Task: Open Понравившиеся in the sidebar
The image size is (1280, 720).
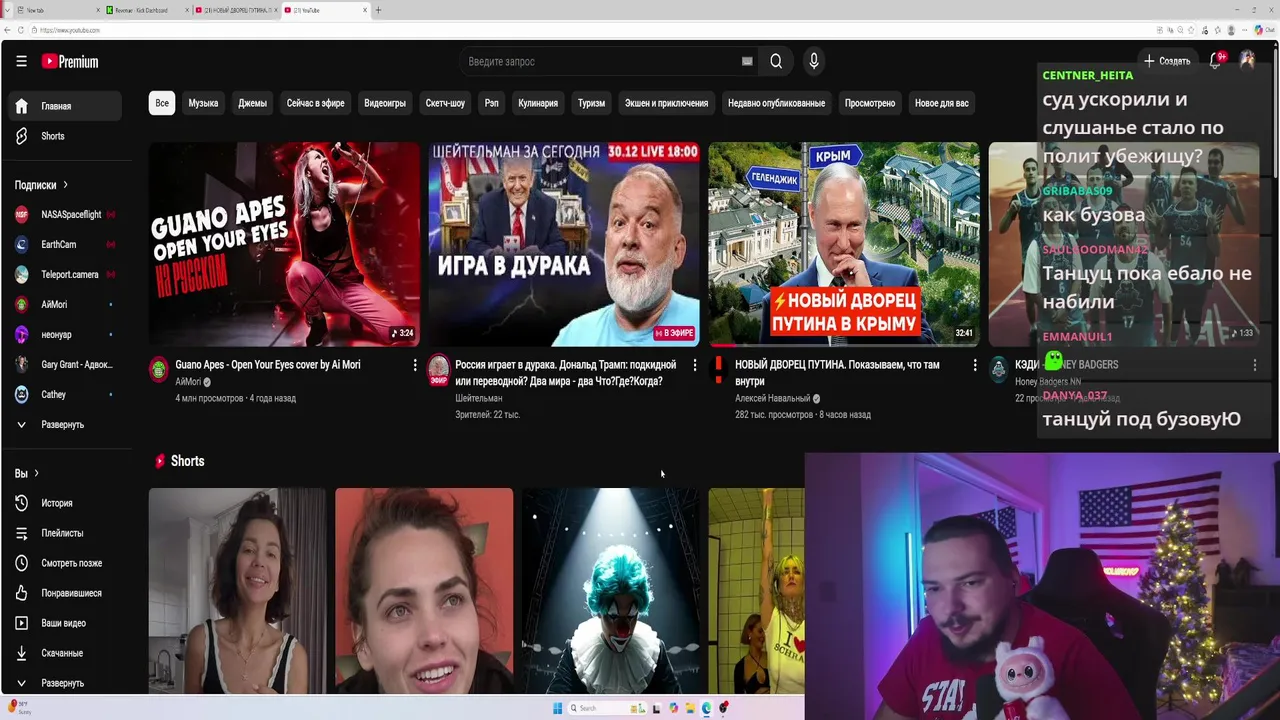Action: [65, 593]
